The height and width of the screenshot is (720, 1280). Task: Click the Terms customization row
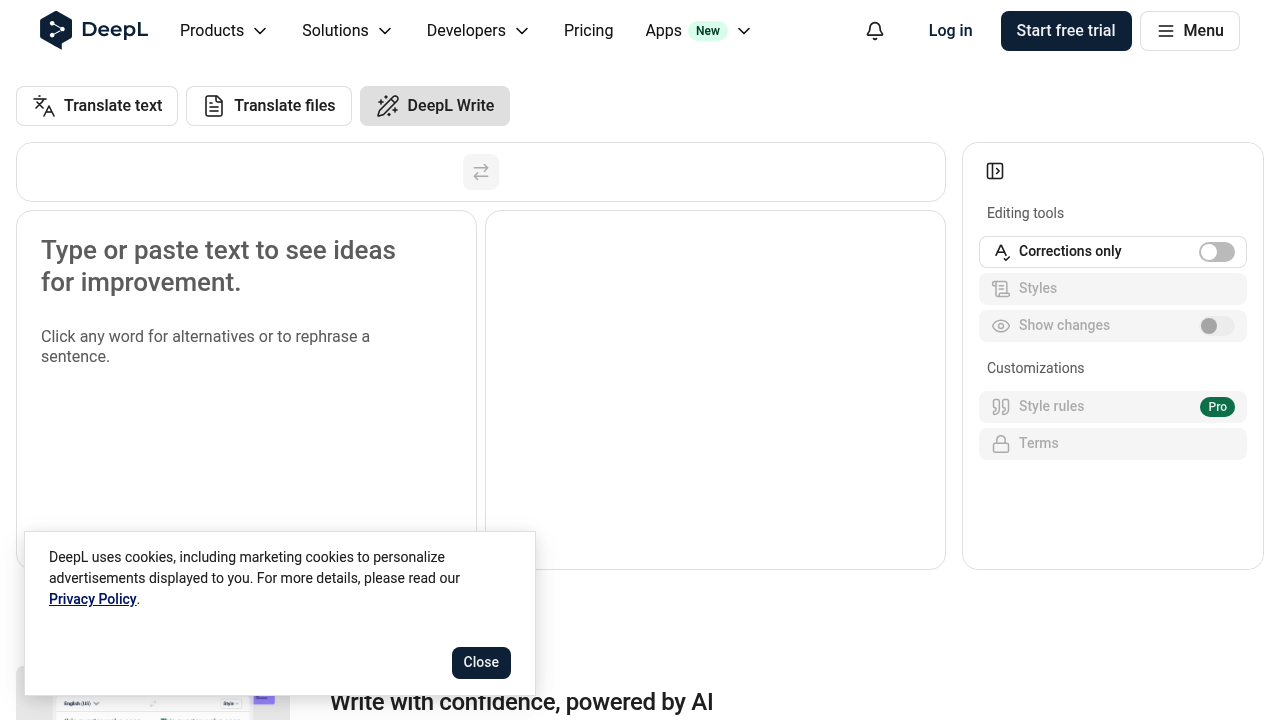point(1113,444)
